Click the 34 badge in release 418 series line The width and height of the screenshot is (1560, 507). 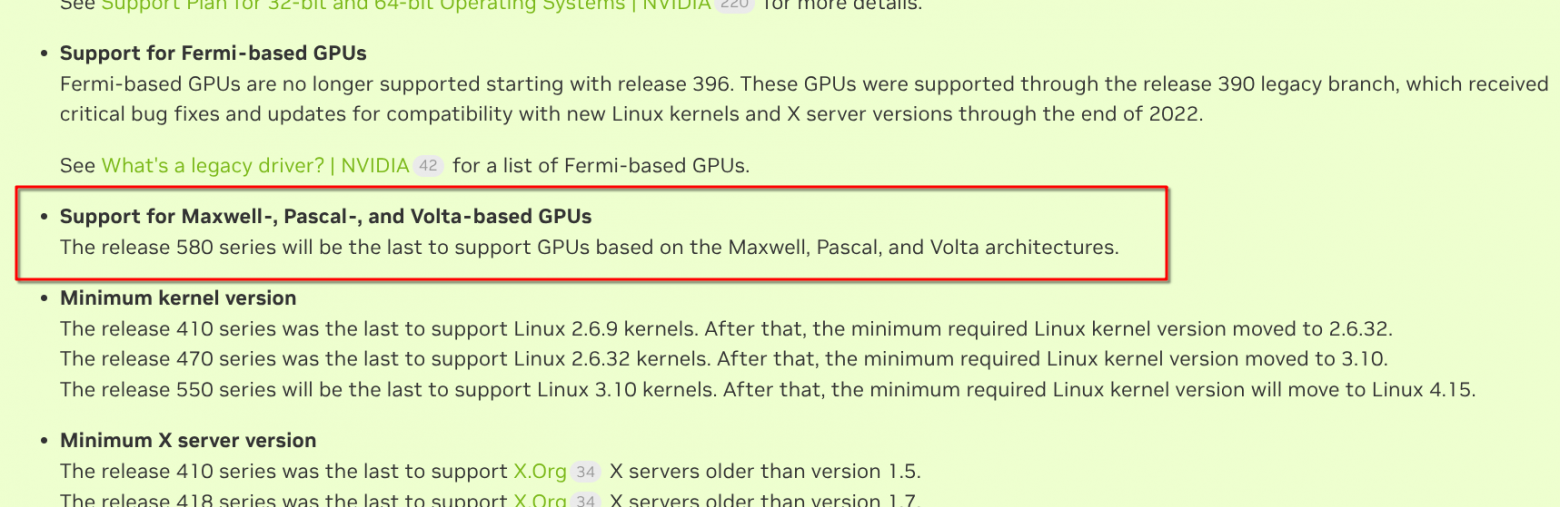click(x=586, y=501)
